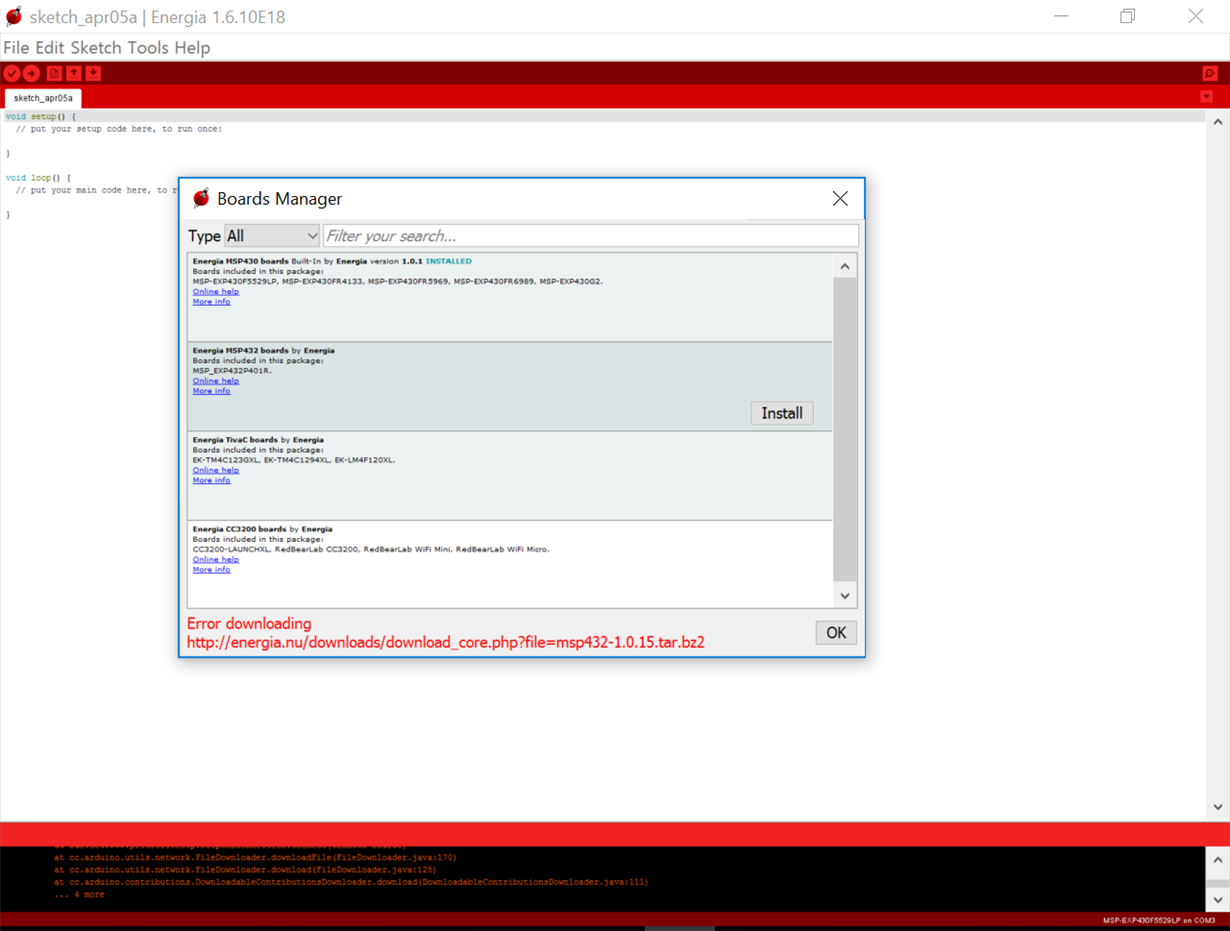This screenshot has height=931, width=1230.
Task: Click the editor scrollbar up arrow
Action: [x=1217, y=122]
